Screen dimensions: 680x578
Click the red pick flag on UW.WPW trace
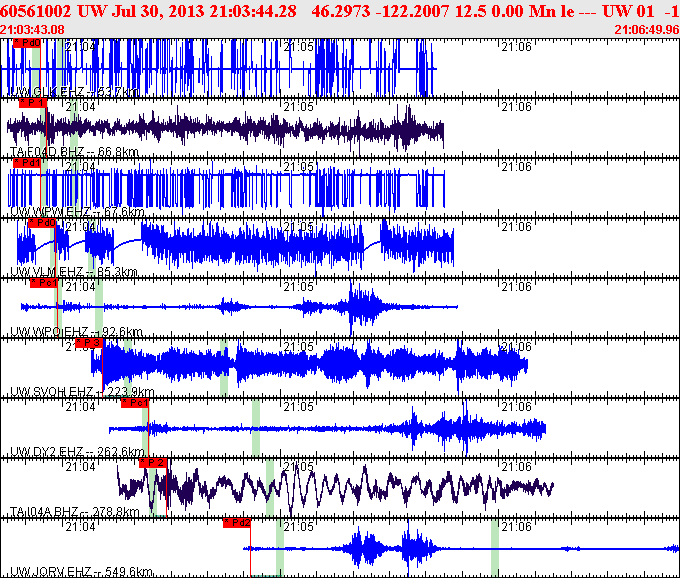click(30, 162)
